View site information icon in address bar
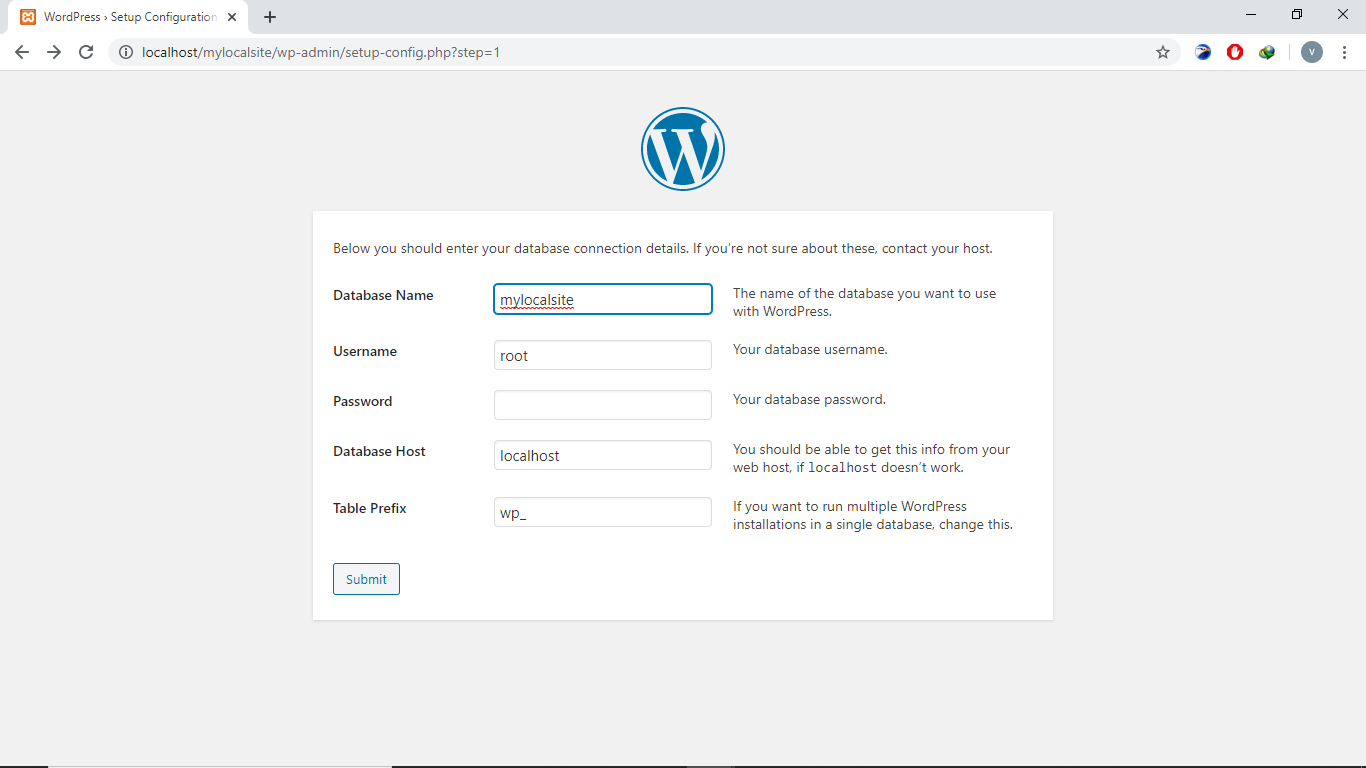1366x768 pixels. click(126, 52)
